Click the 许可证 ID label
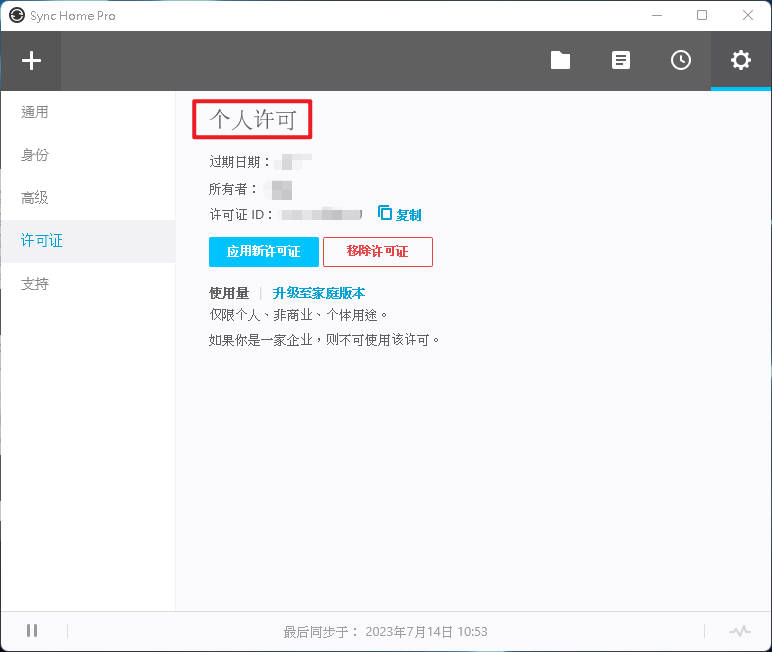 (241, 215)
